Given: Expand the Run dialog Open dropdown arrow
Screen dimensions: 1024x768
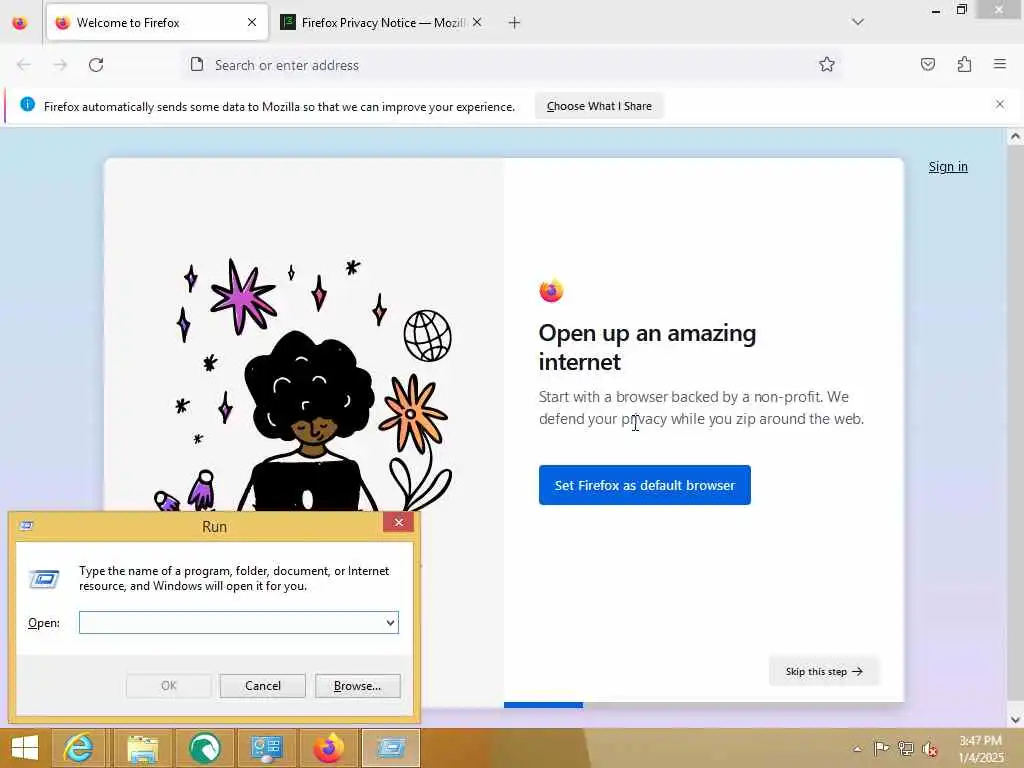Looking at the screenshot, I should (391, 622).
